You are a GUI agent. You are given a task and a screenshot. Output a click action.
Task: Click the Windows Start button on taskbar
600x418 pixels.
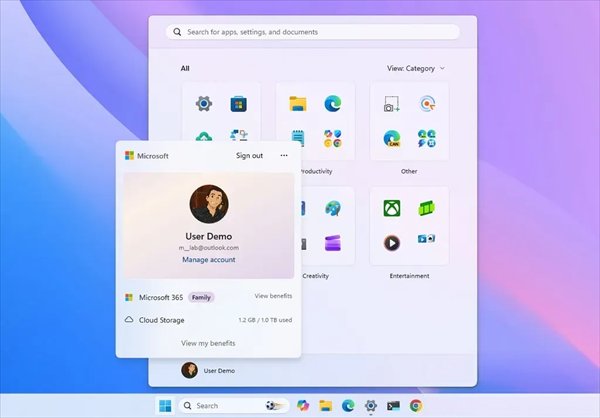pyautogui.click(x=165, y=406)
